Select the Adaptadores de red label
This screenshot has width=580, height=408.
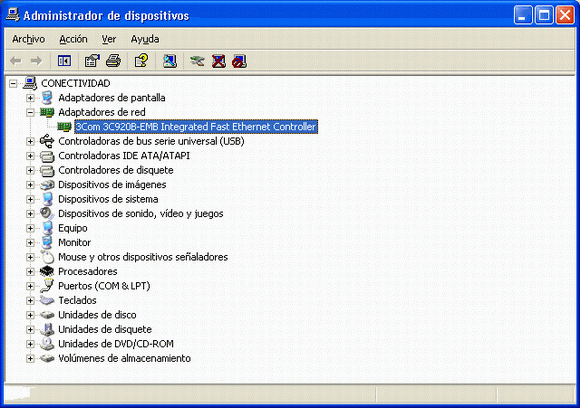(102, 112)
